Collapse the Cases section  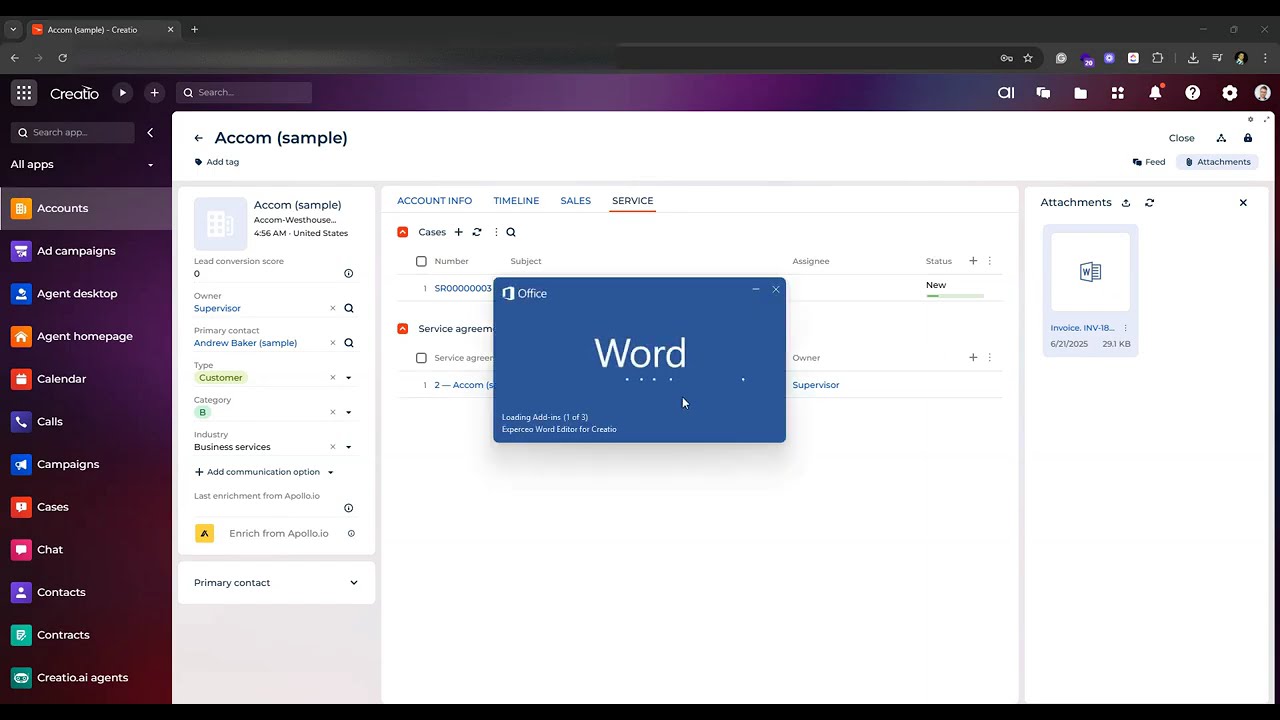[403, 232]
